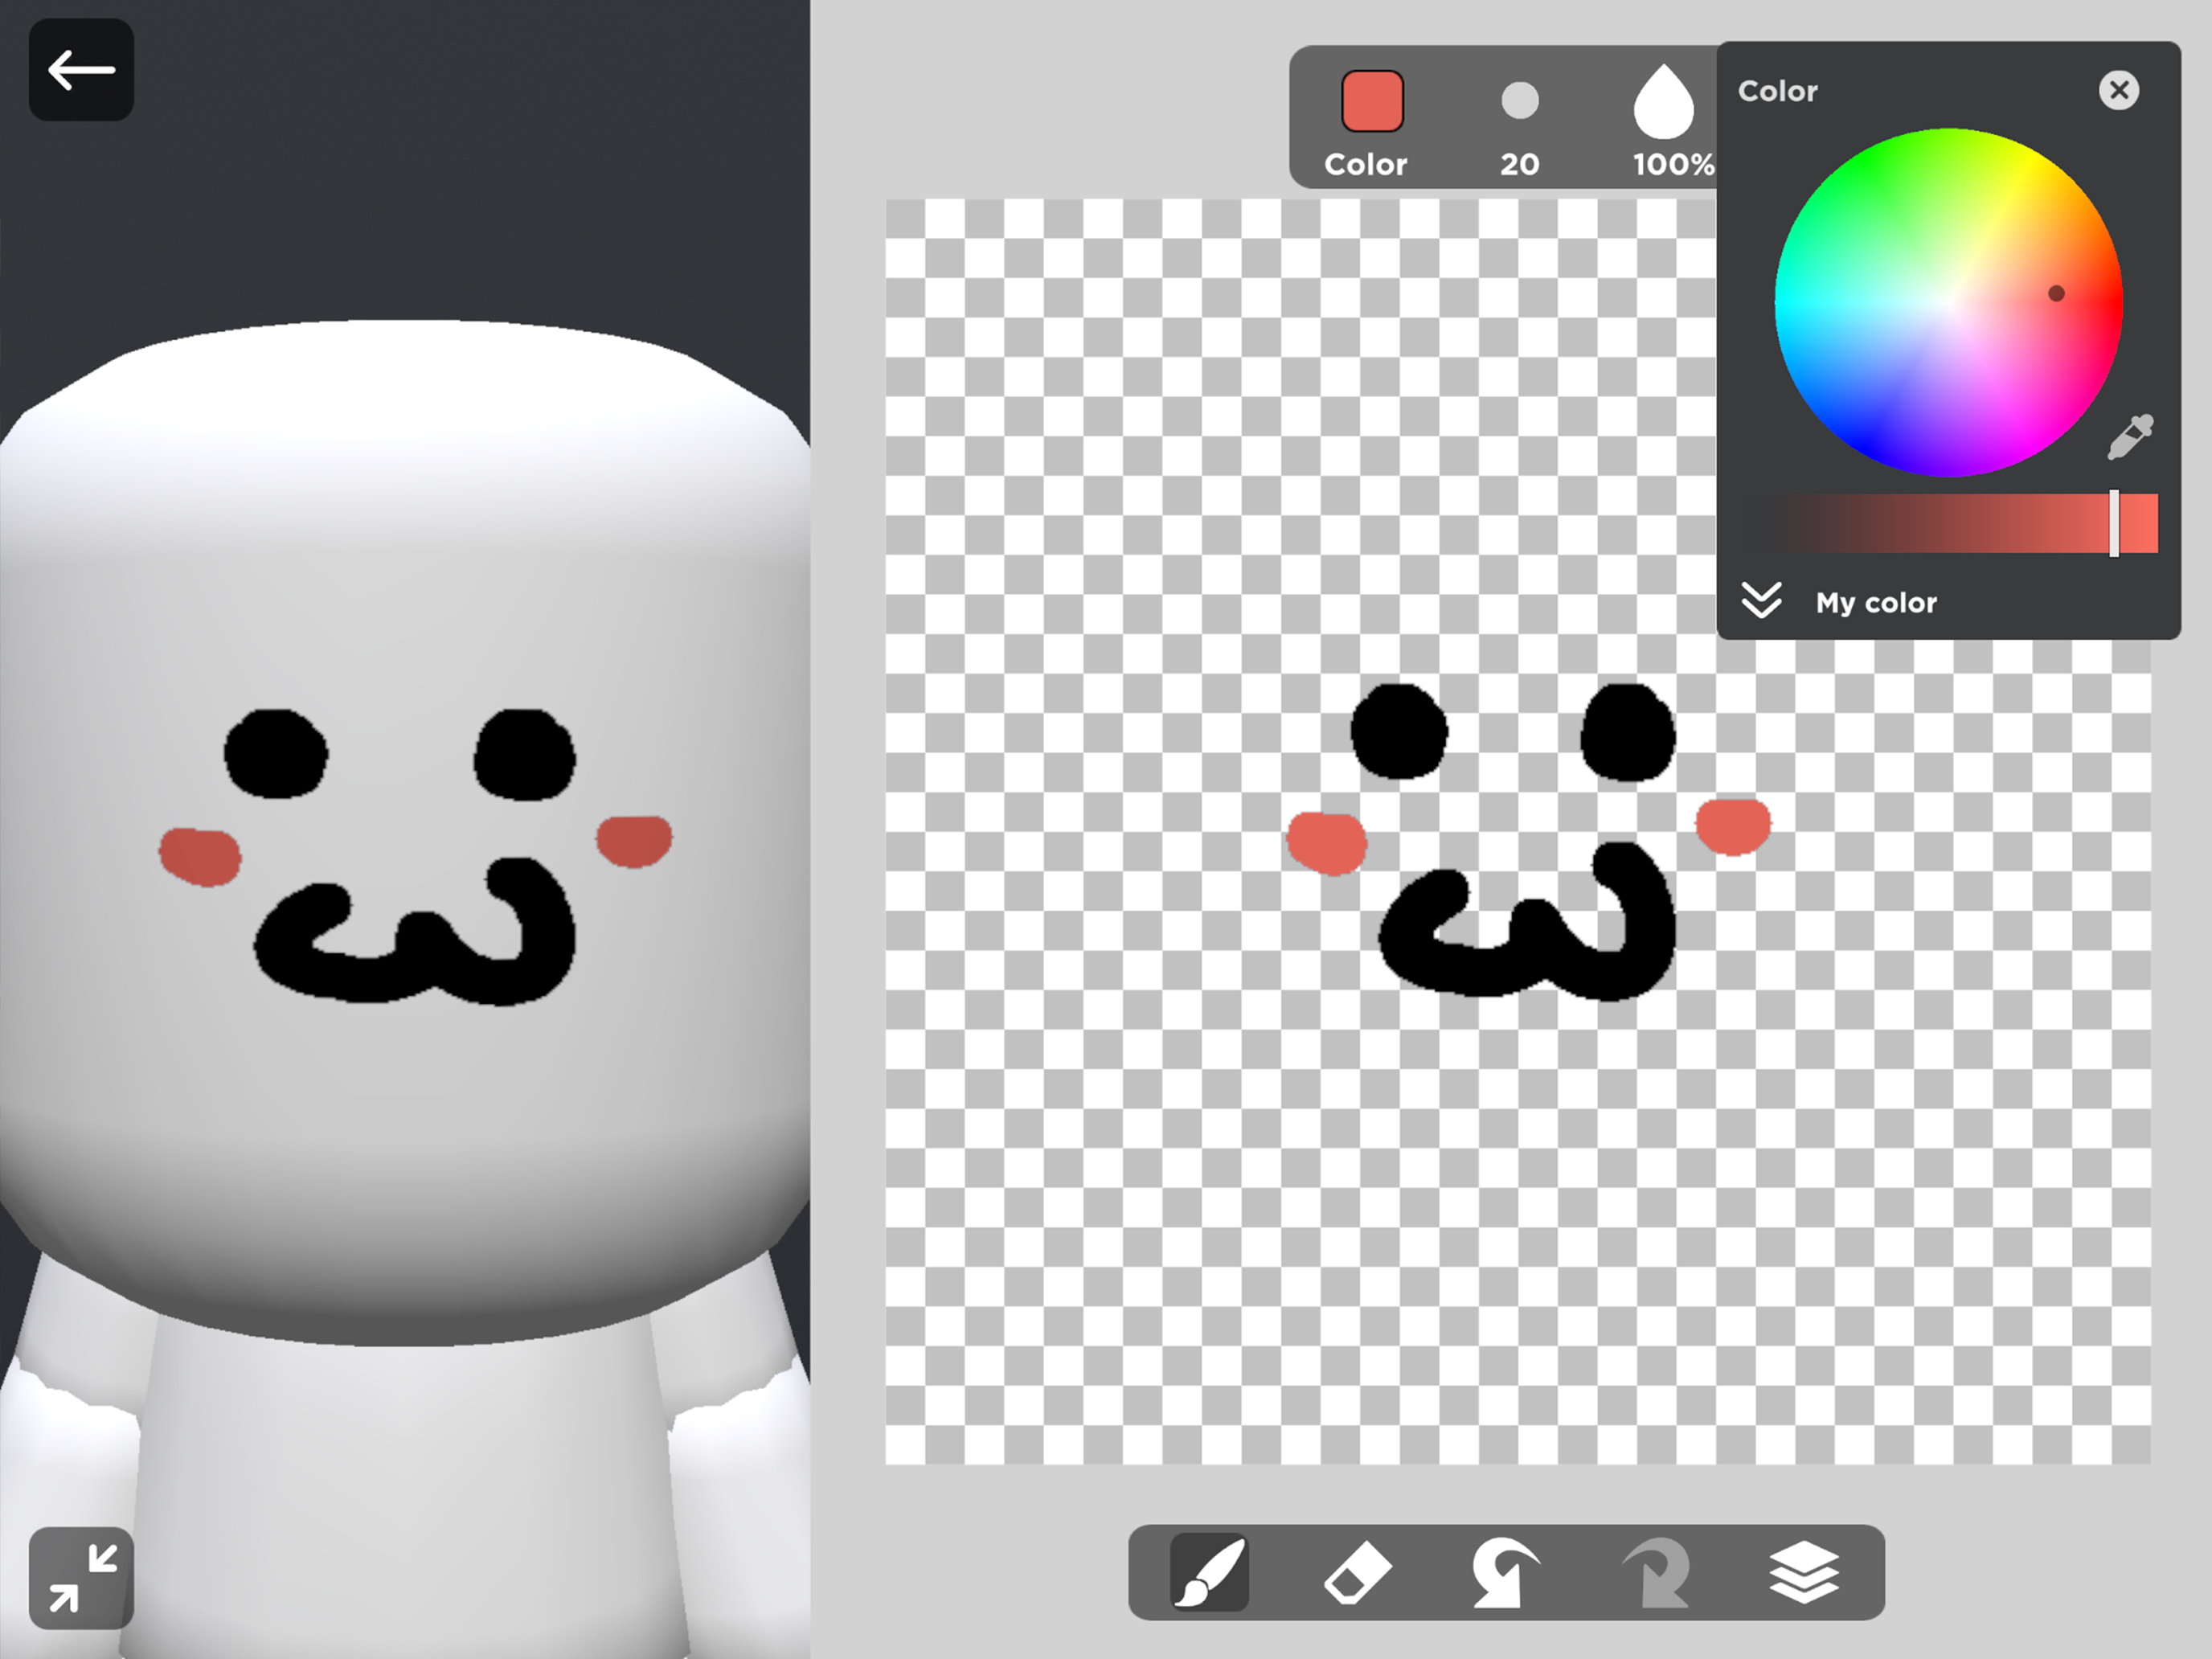The image size is (2212, 1659).
Task: Select the paintbrush tool
Action: [x=1209, y=1572]
